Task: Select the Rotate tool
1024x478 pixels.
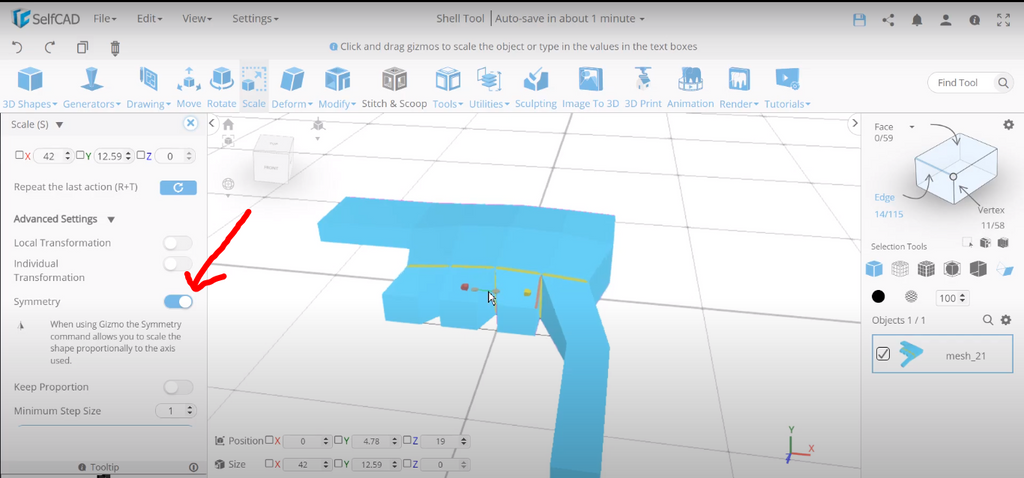Action: click(221, 88)
